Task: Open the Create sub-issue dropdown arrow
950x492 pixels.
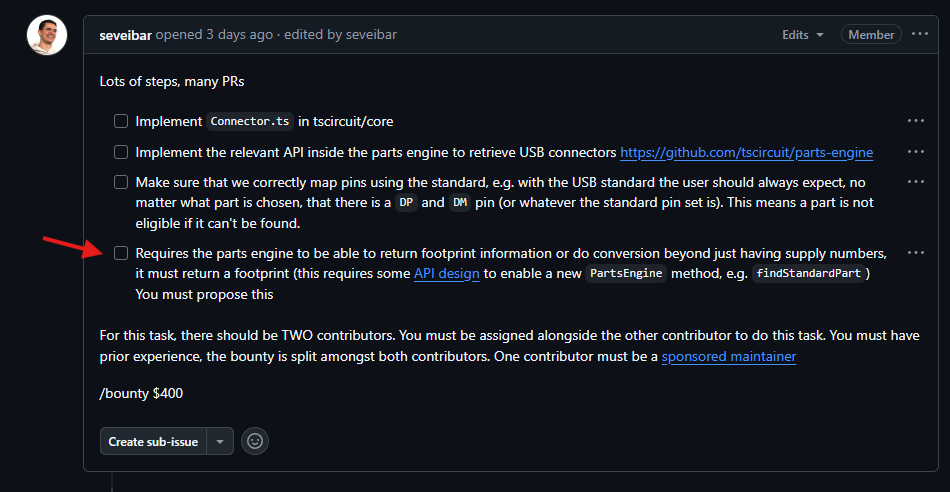Action: click(220, 441)
